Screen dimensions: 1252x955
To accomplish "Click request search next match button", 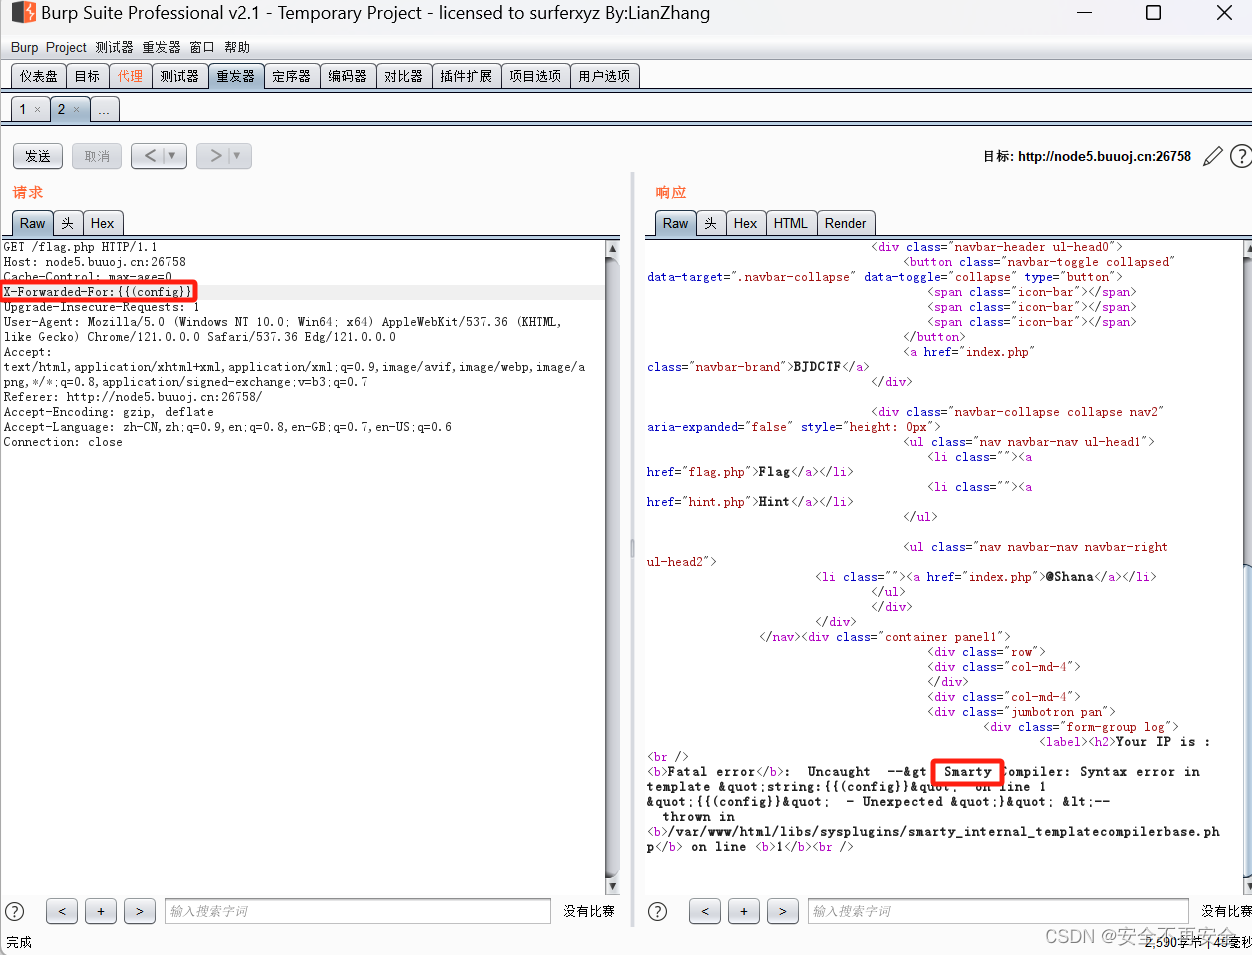I will (x=140, y=911).
